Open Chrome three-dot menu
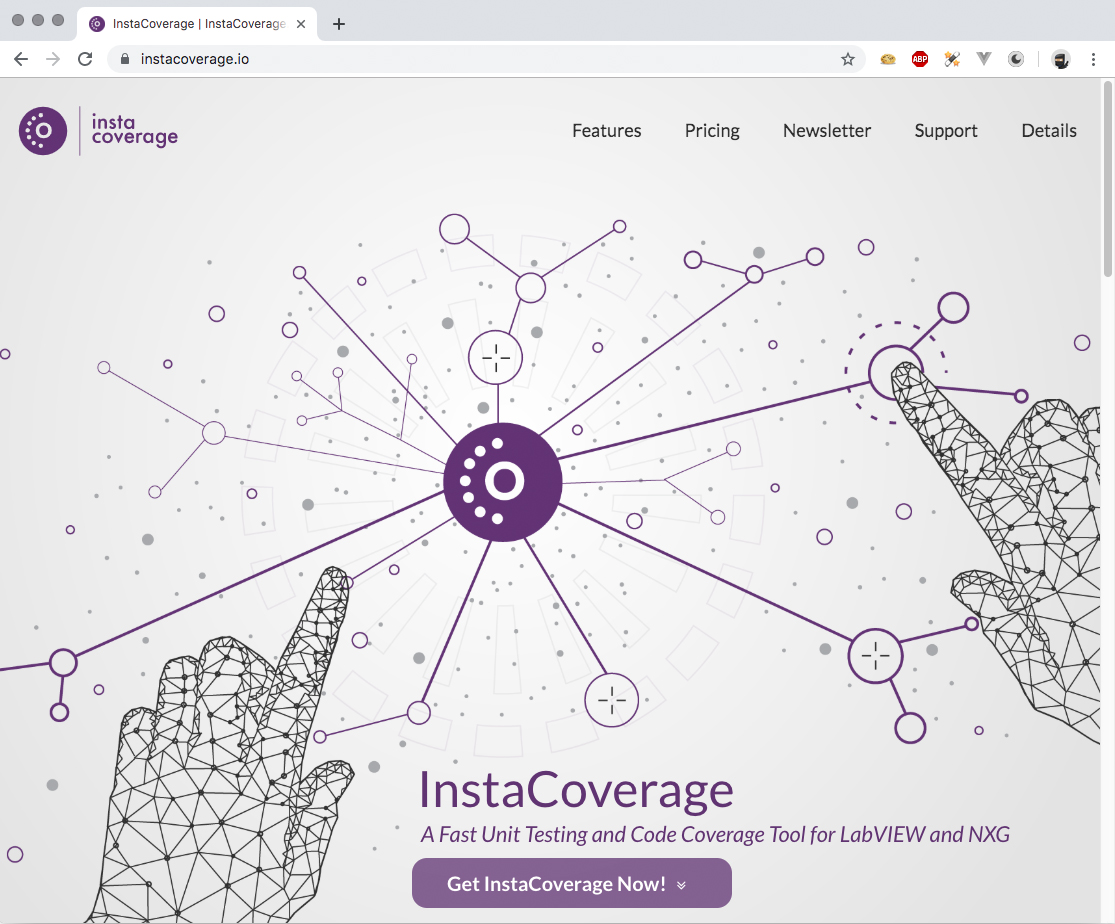This screenshot has width=1115, height=924. pos(1093,59)
